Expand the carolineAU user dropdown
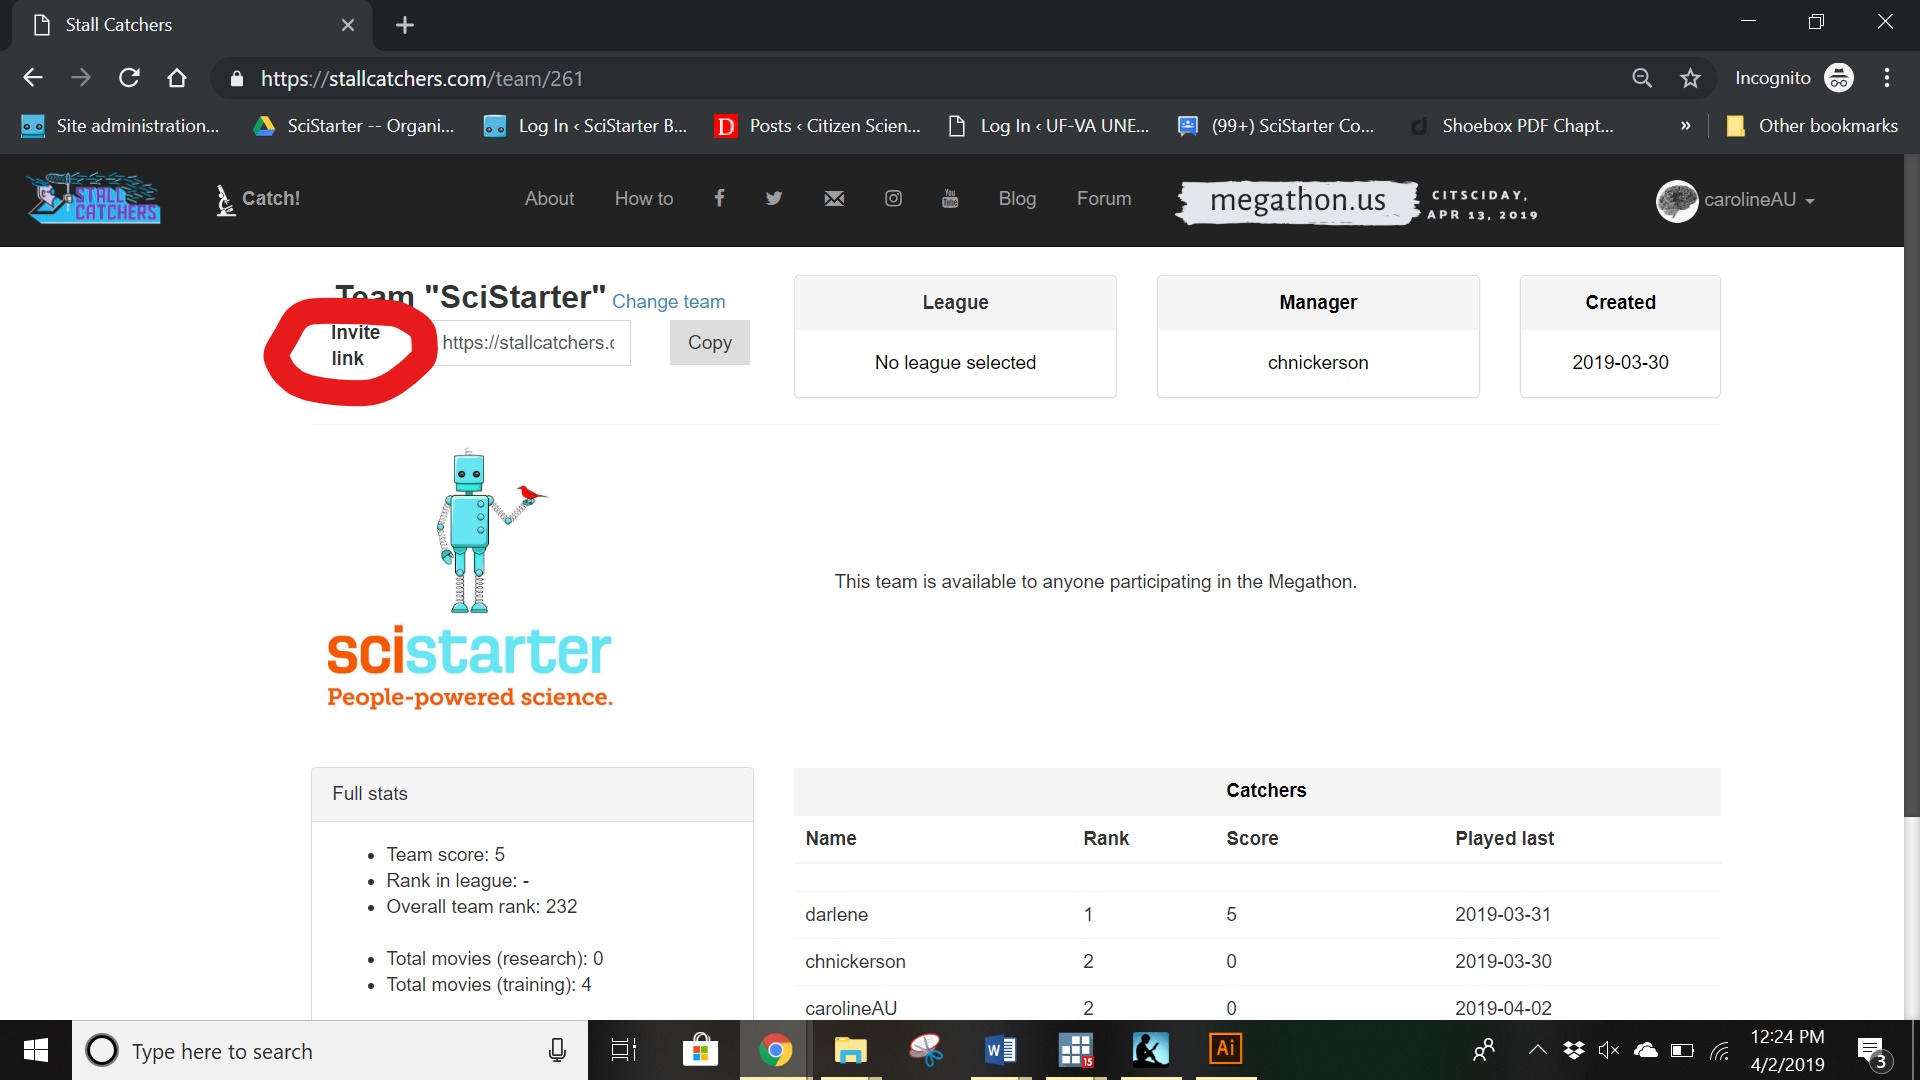The image size is (1920, 1080). (1759, 200)
